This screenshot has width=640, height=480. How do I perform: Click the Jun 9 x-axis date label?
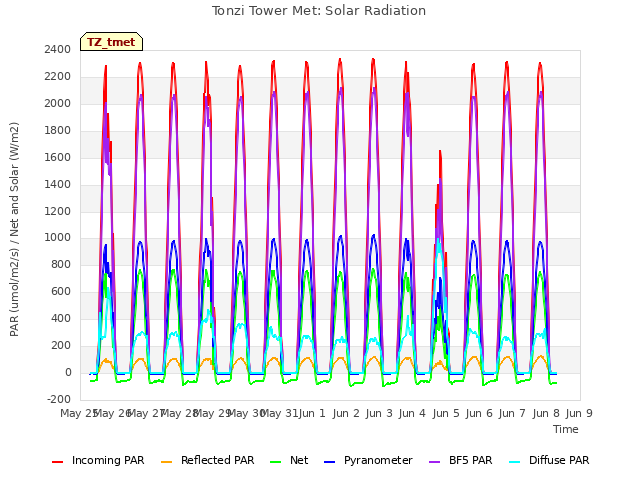coord(579,413)
